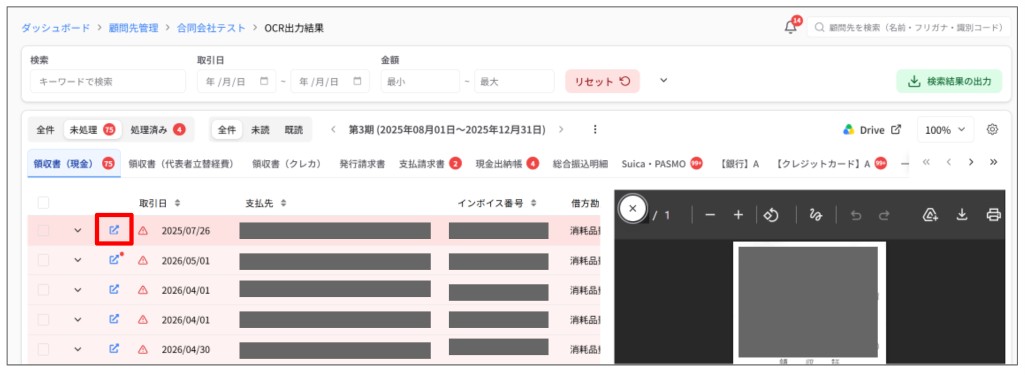Screen dimensions: 1025x375
Task: Tick checkbox of 2025/07/26 row
Action: [x=43, y=230]
